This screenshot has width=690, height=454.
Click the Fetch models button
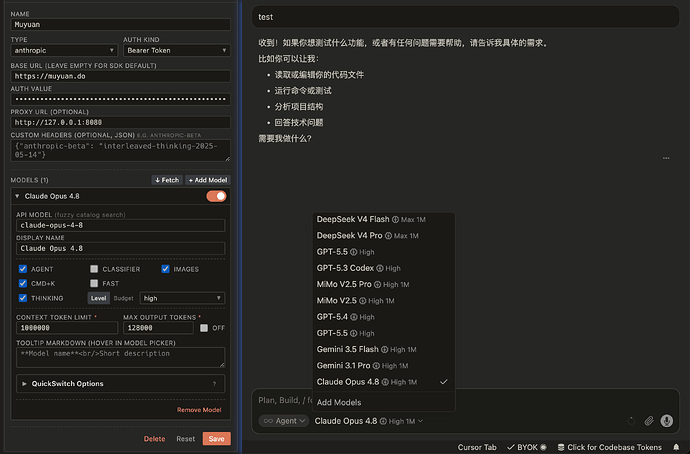click(x=167, y=180)
